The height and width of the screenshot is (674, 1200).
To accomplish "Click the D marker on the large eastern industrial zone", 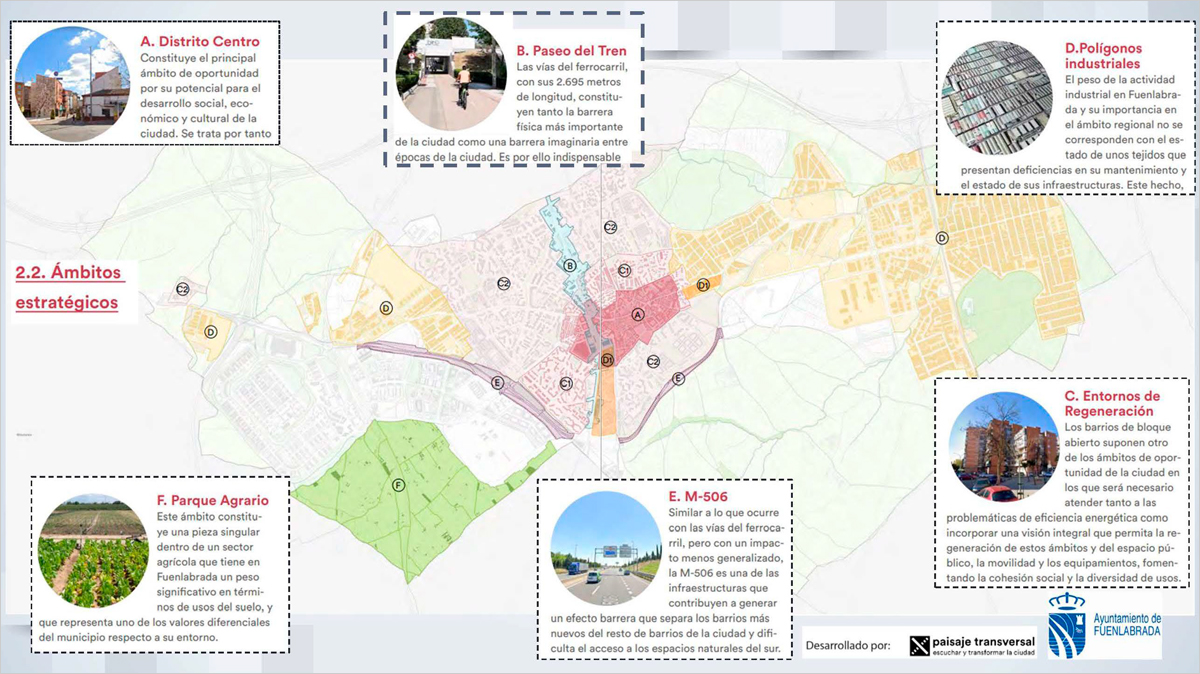I will [x=941, y=238].
